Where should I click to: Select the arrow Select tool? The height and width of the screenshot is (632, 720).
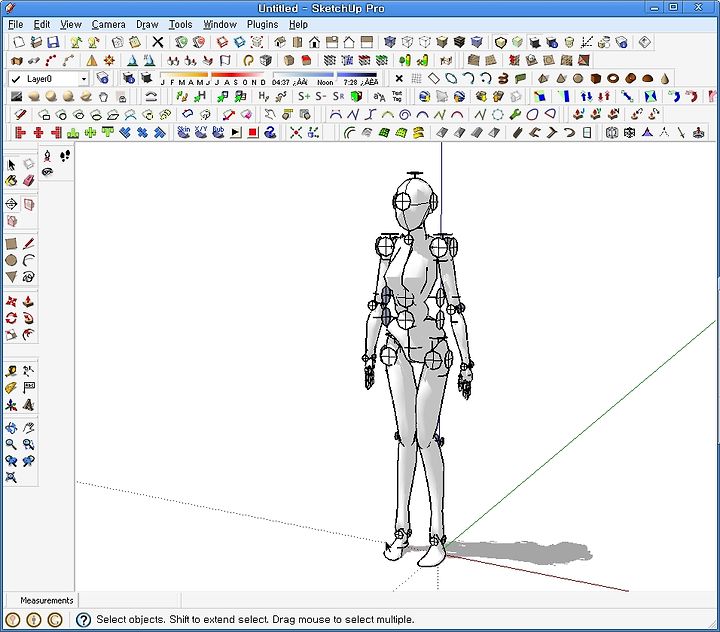(x=11, y=164)
